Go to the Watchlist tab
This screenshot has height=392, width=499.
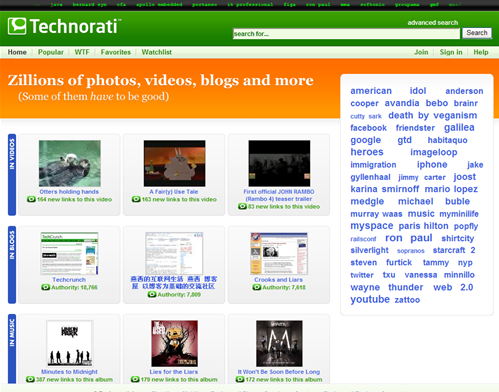click(x=157, y=52)
